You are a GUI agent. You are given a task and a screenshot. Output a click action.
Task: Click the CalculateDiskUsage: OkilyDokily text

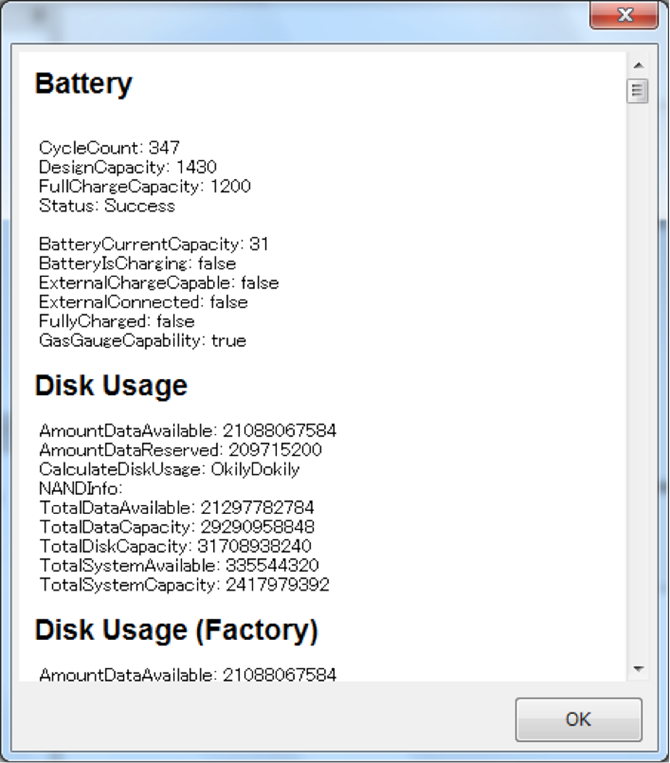click(169, 469)
